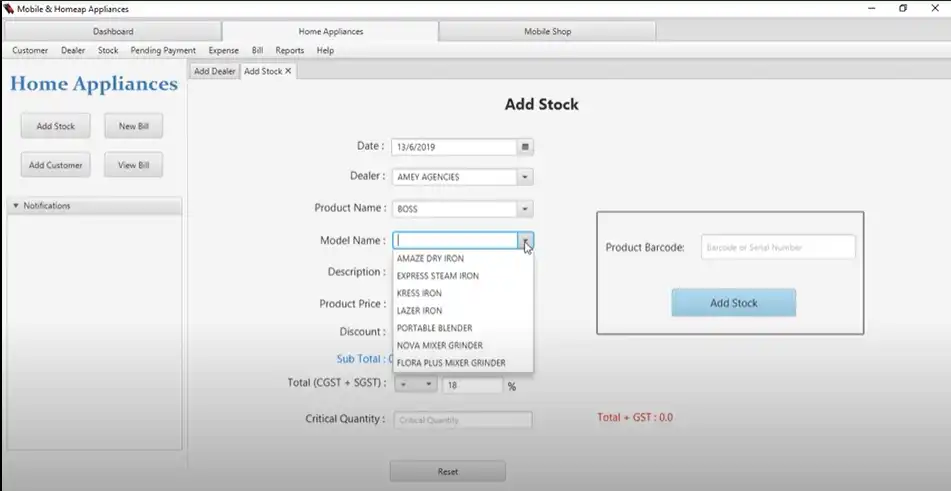Collapse the Notifications panel
This screenshot has height=491, width=951.
(16, 206)
